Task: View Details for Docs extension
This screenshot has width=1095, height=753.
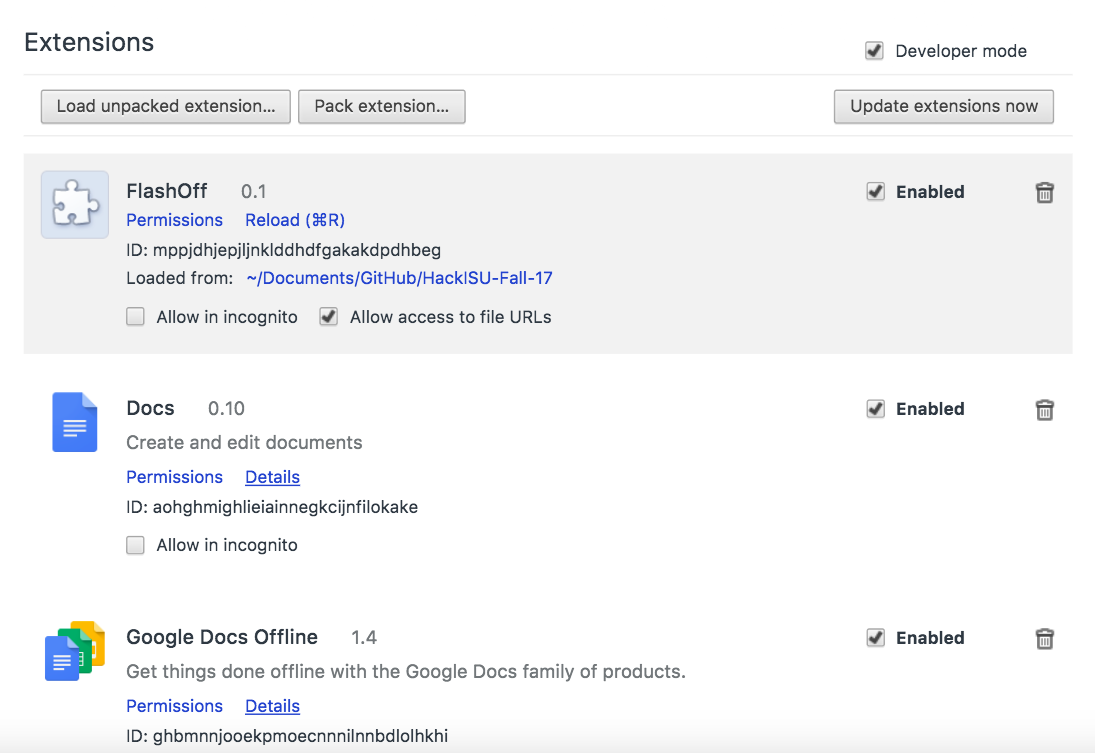Action: point(272,477)
